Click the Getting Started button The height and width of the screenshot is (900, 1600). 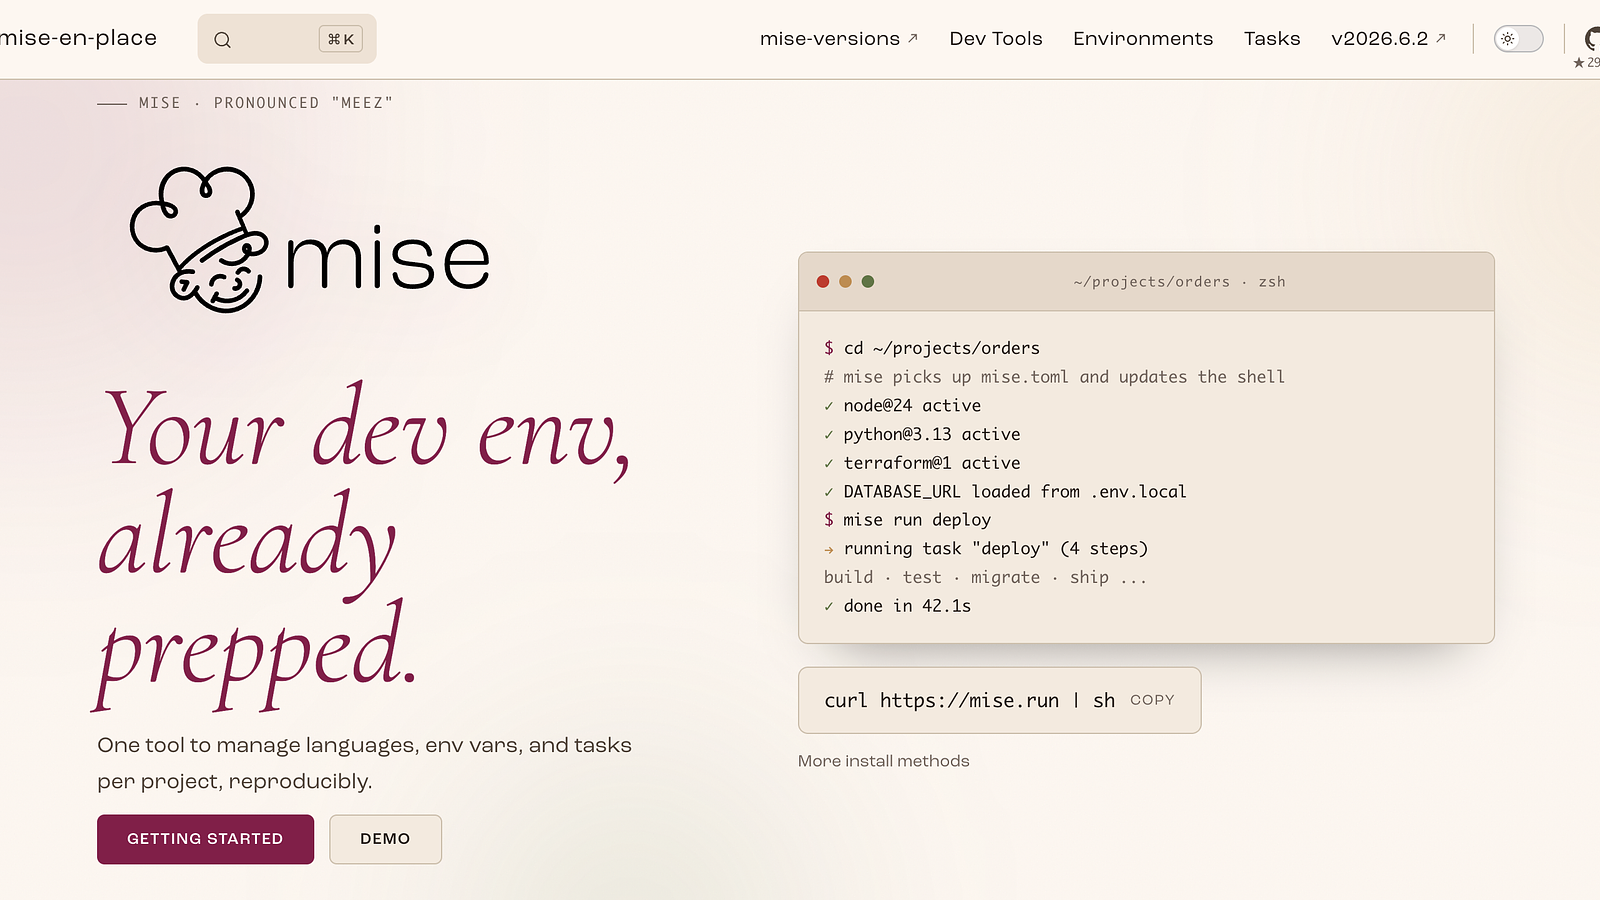(205, 839)
